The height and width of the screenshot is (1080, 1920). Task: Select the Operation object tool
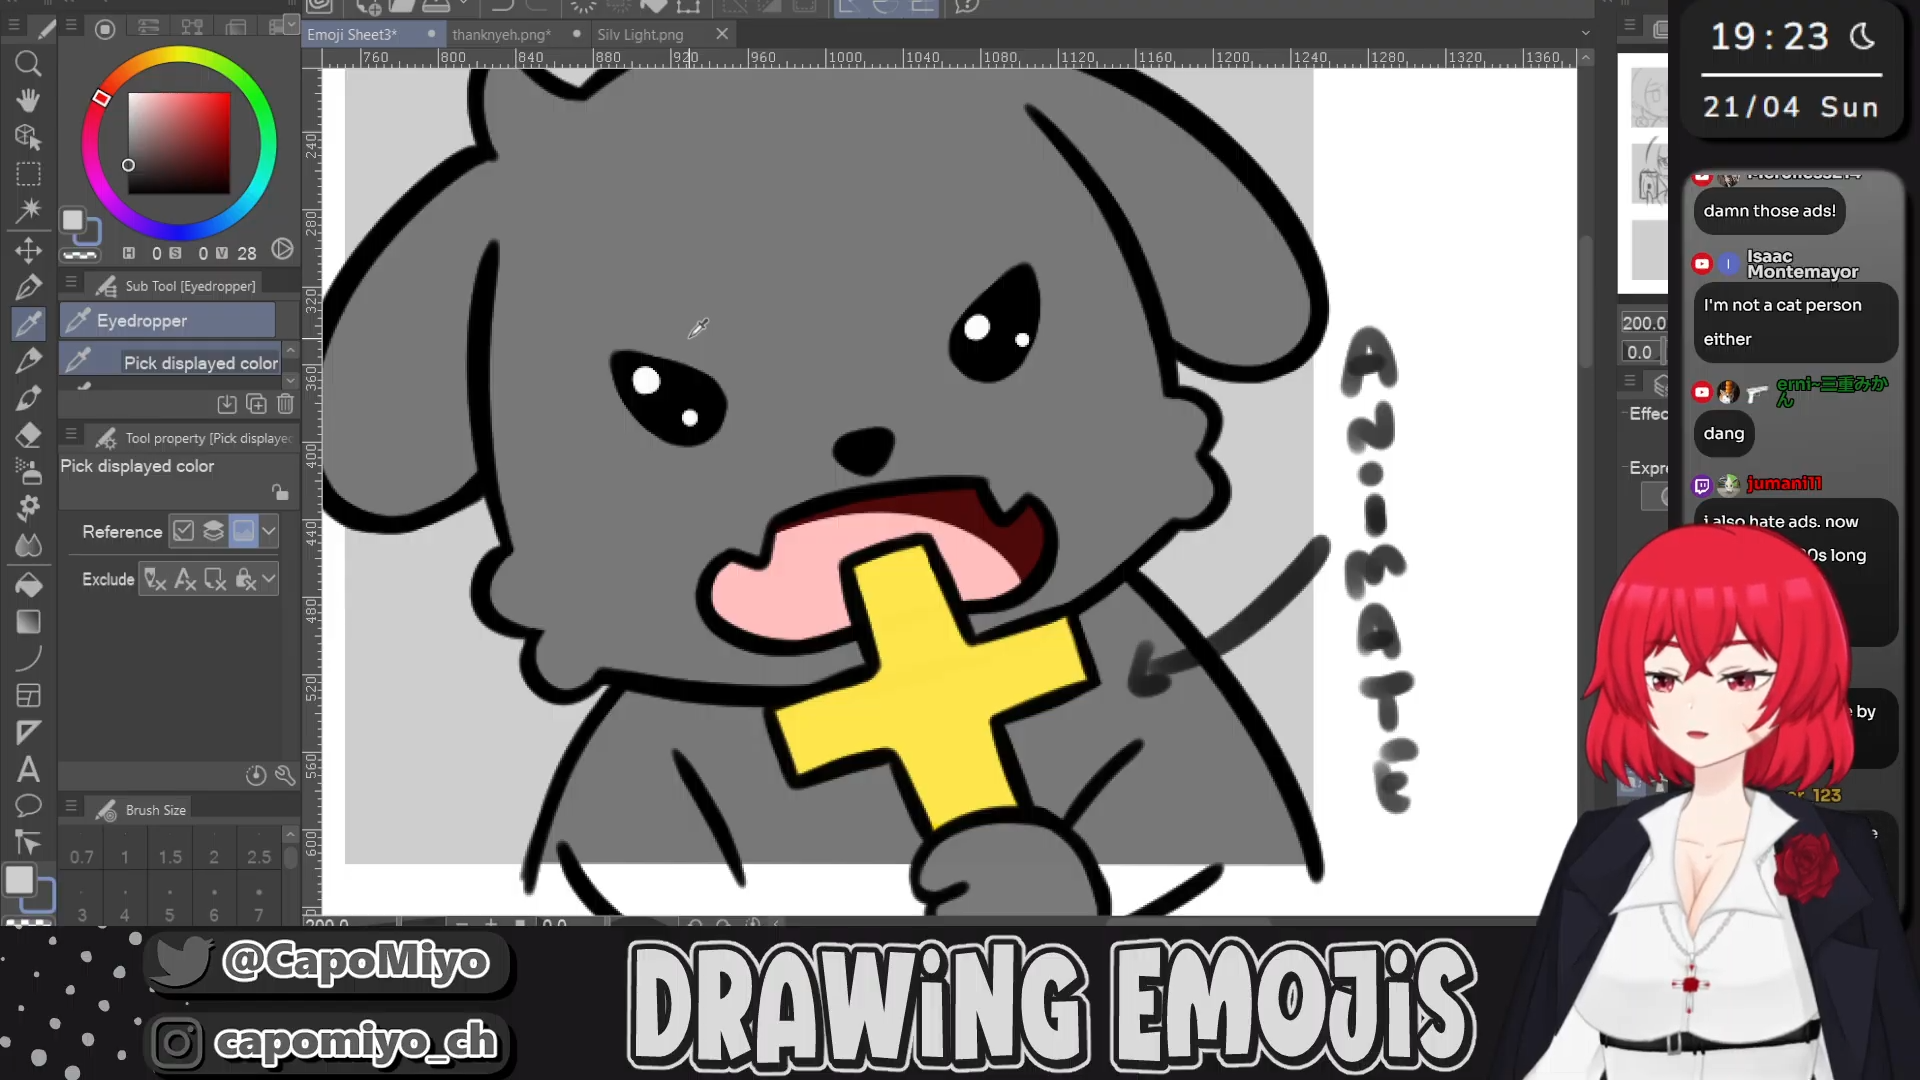click(28, 137)
